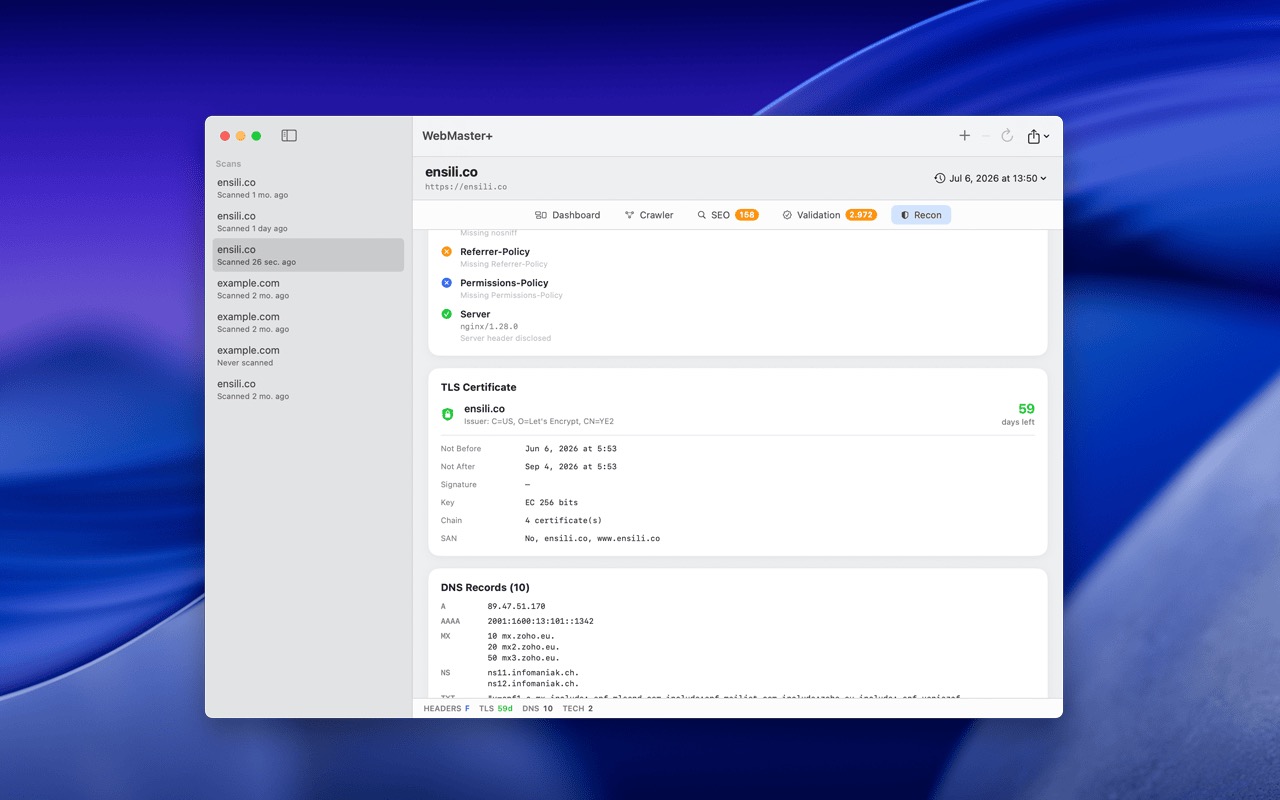Click the NS record ns11.infomaniak.ch.
This screenshot has width=1280, height=800.
coord(533,673)
